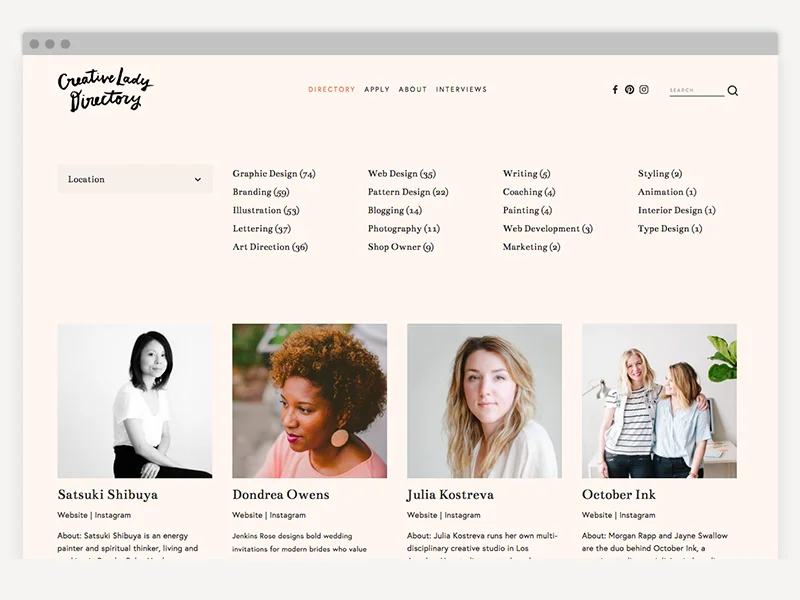Screen dimensions: 800x600
Task: Filter by Web Development (3)
Action: pos(548,229)
